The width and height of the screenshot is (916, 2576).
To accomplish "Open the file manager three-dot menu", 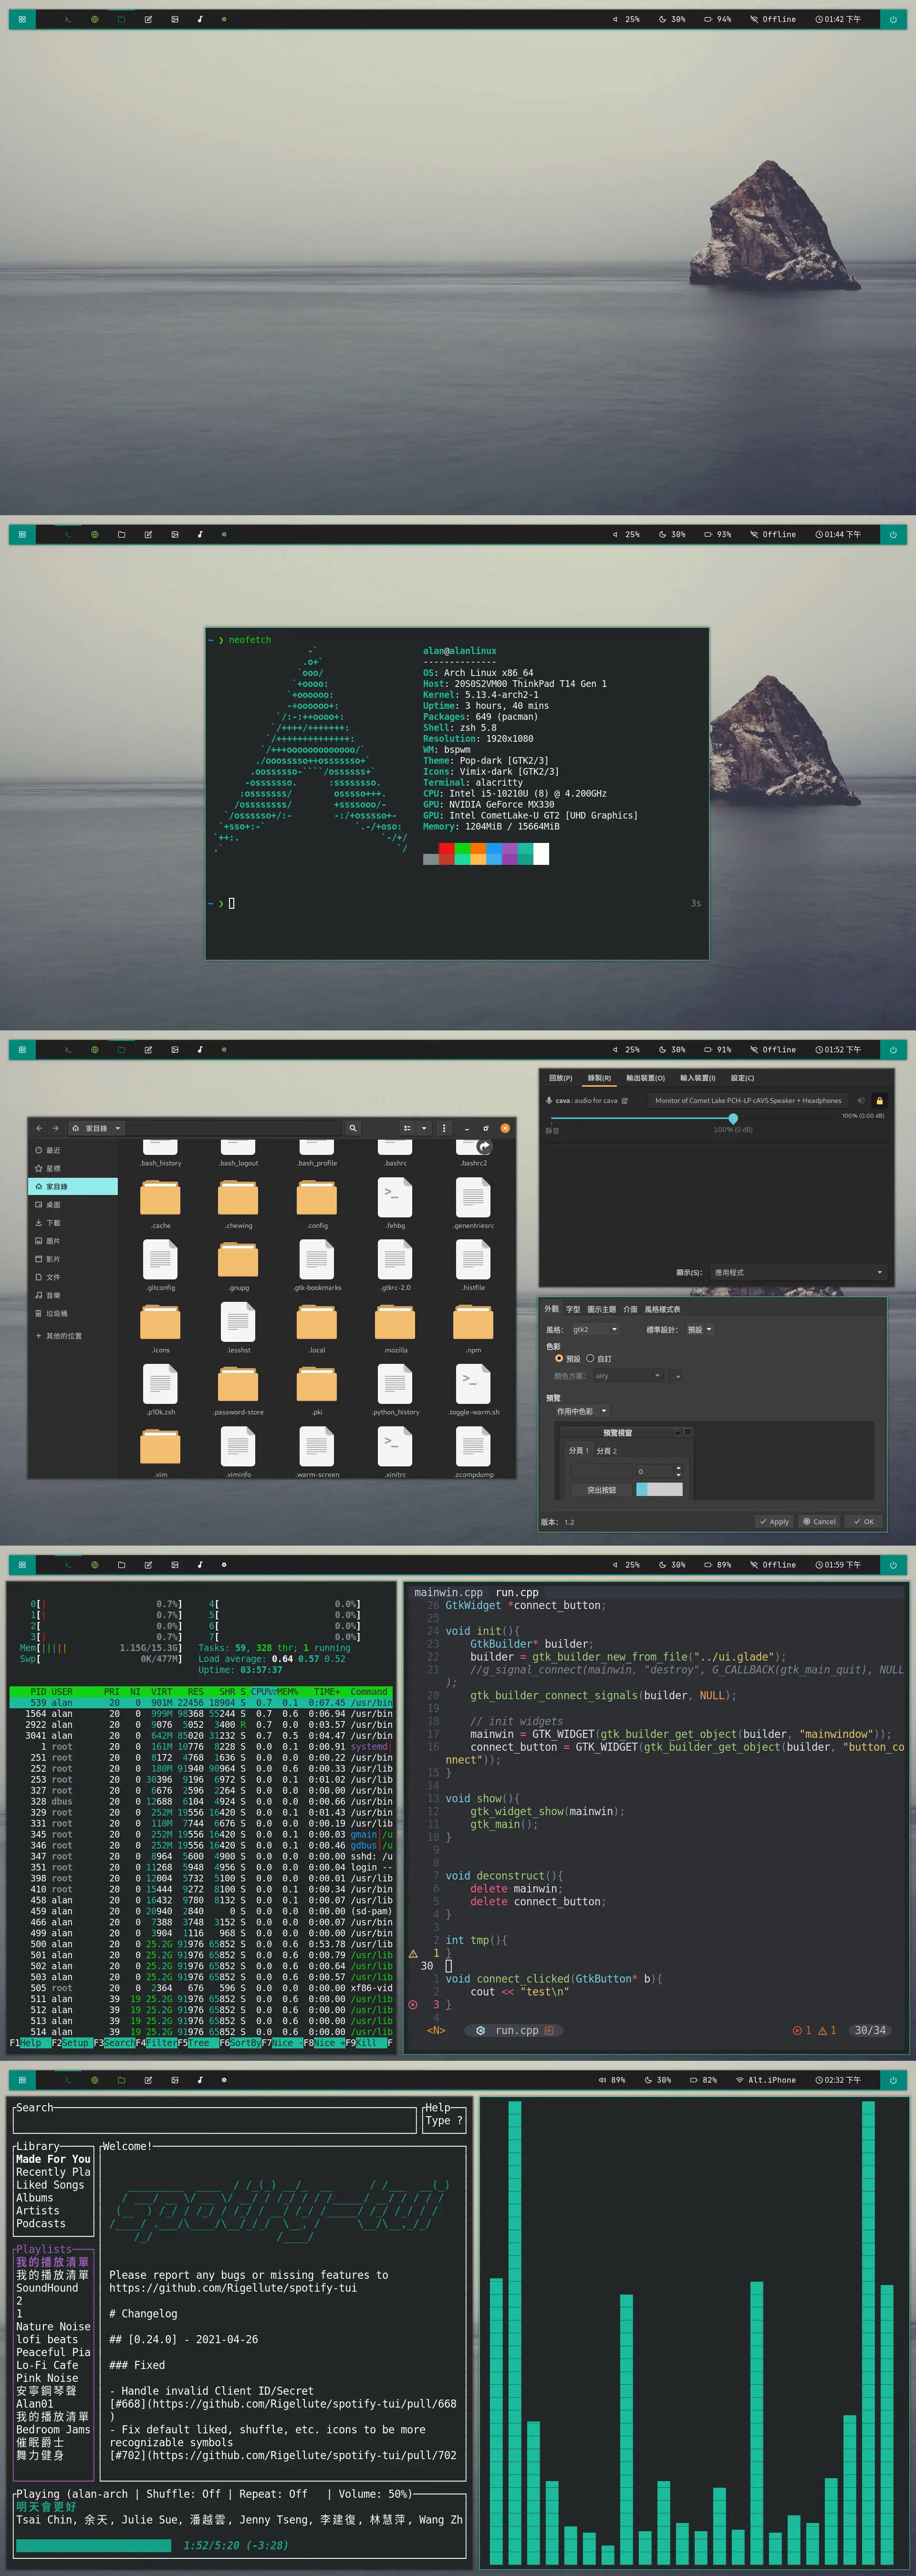I will [x=444, y=1128].
